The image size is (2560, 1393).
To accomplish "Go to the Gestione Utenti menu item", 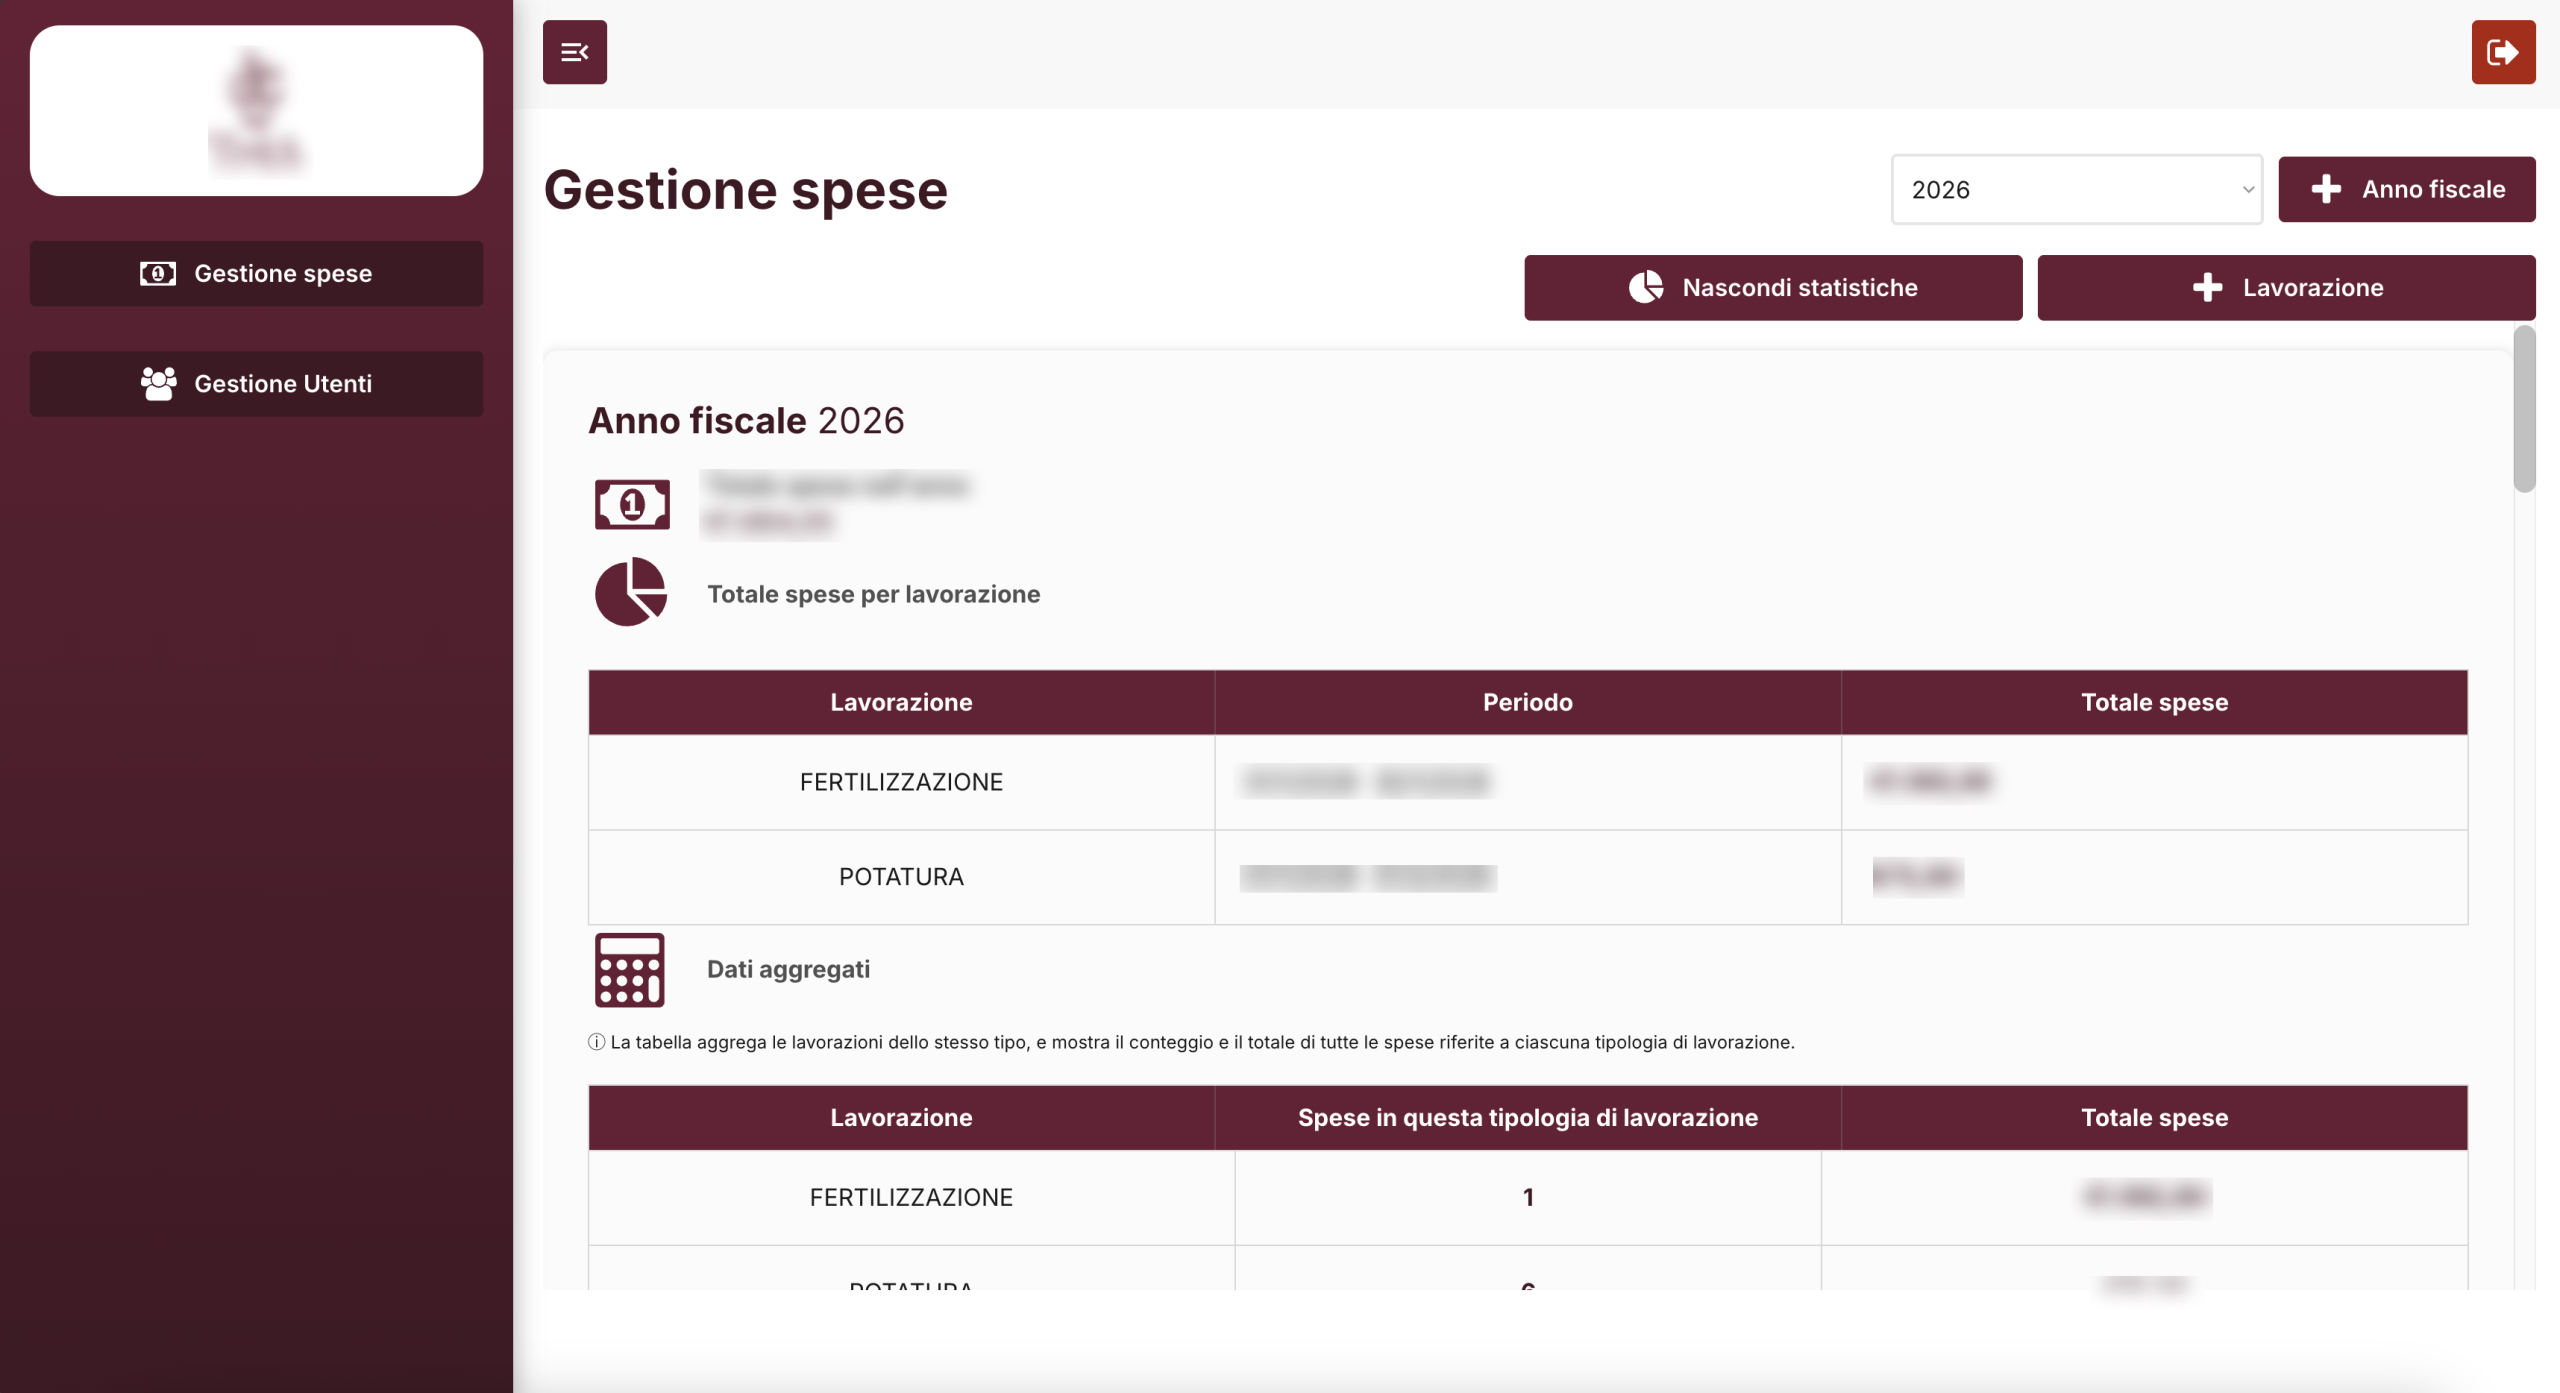I will coord(282,384).
